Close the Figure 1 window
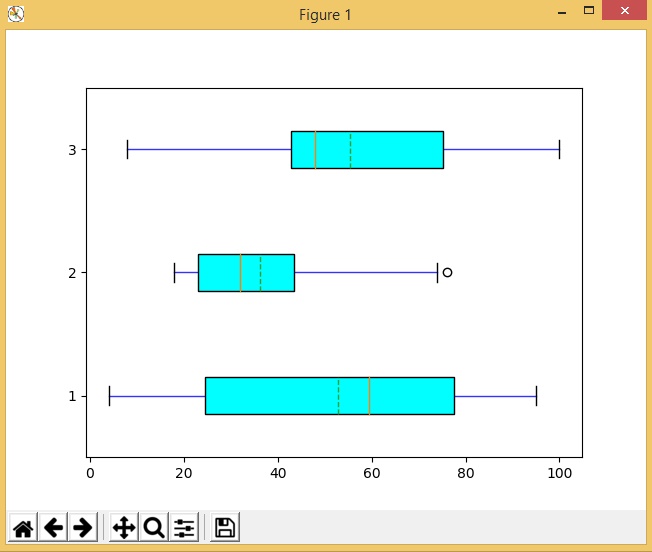The image size is (652, 552). (x=625, y=10)
